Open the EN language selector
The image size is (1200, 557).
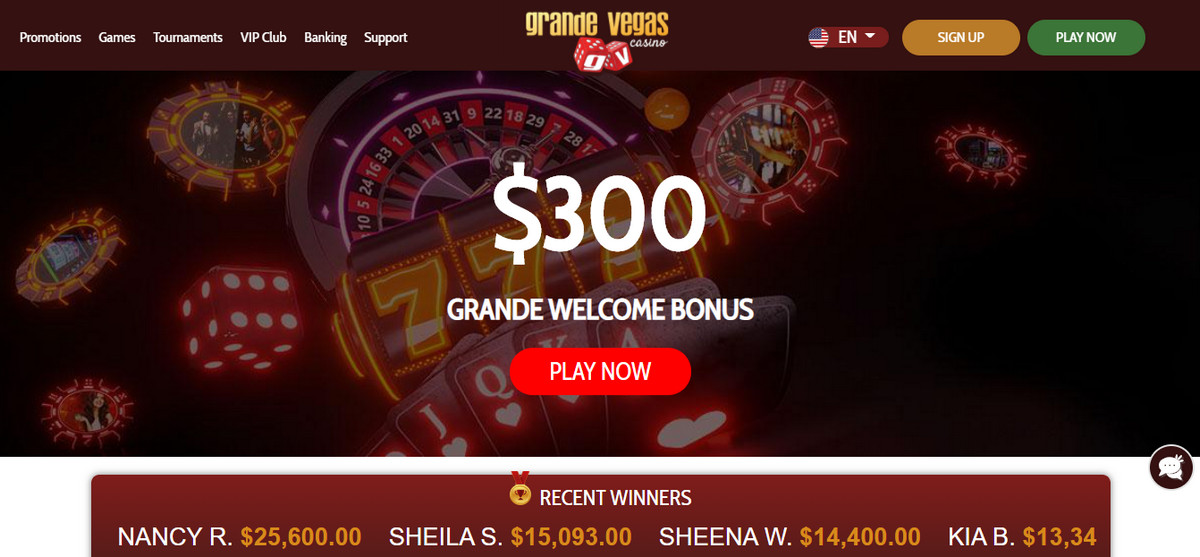click(848, 37)
